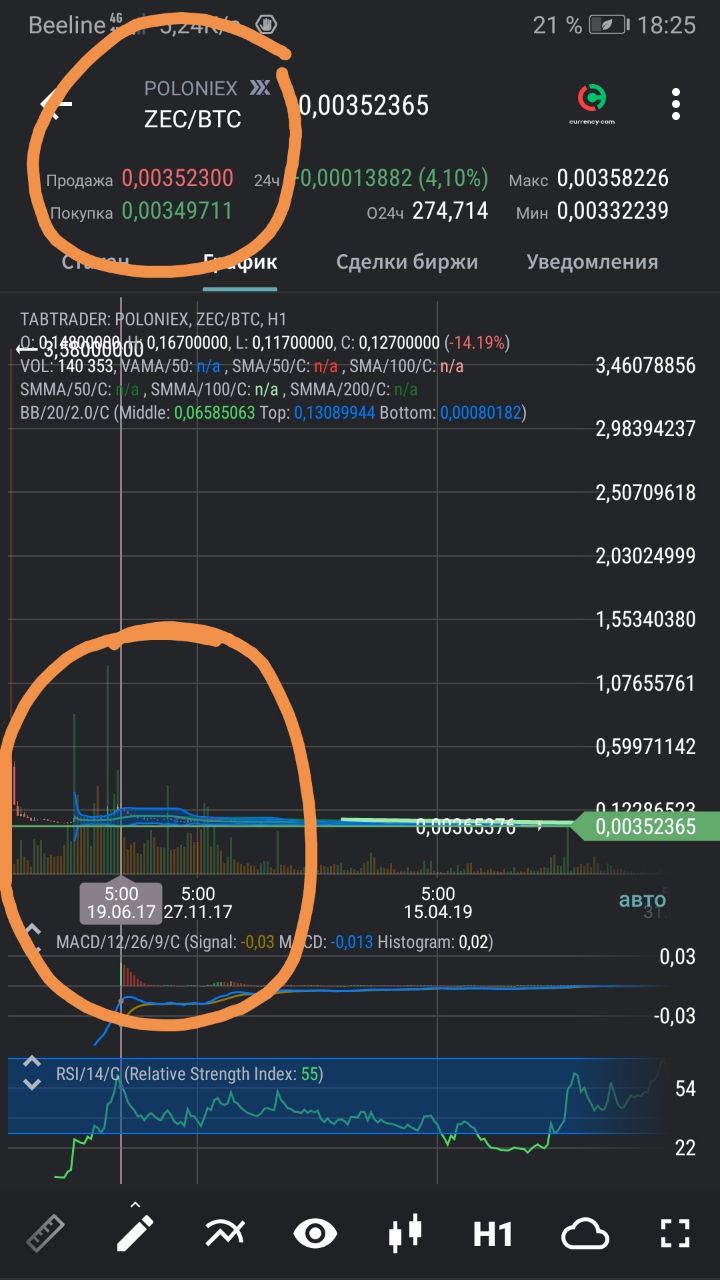Tap the battery icon in status bar
Screen dimensions: 720x1280
(x=609, y=25)
